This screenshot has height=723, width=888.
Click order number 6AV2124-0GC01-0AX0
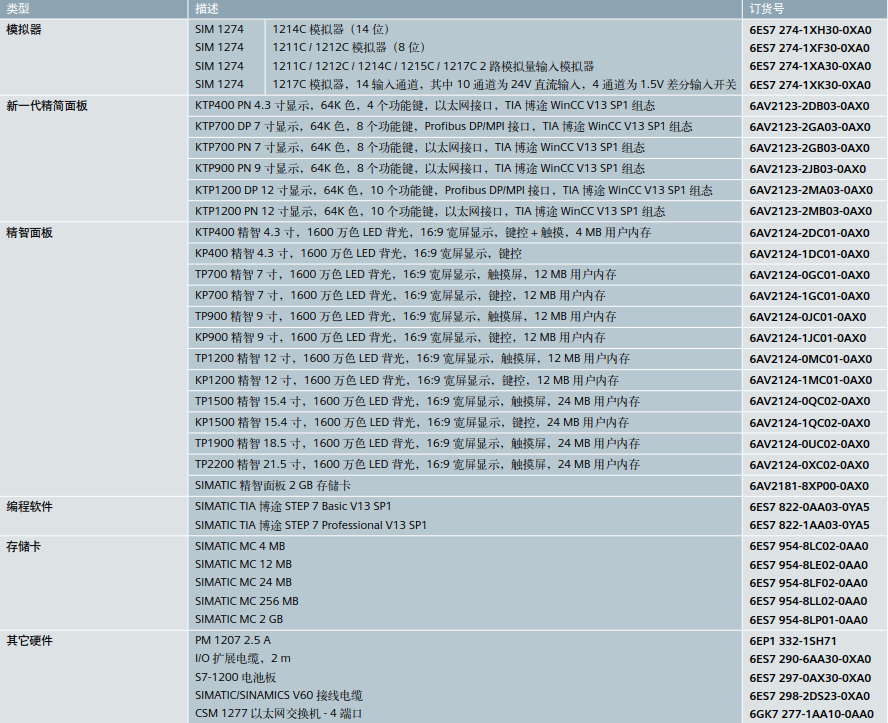tap(809, 275)
